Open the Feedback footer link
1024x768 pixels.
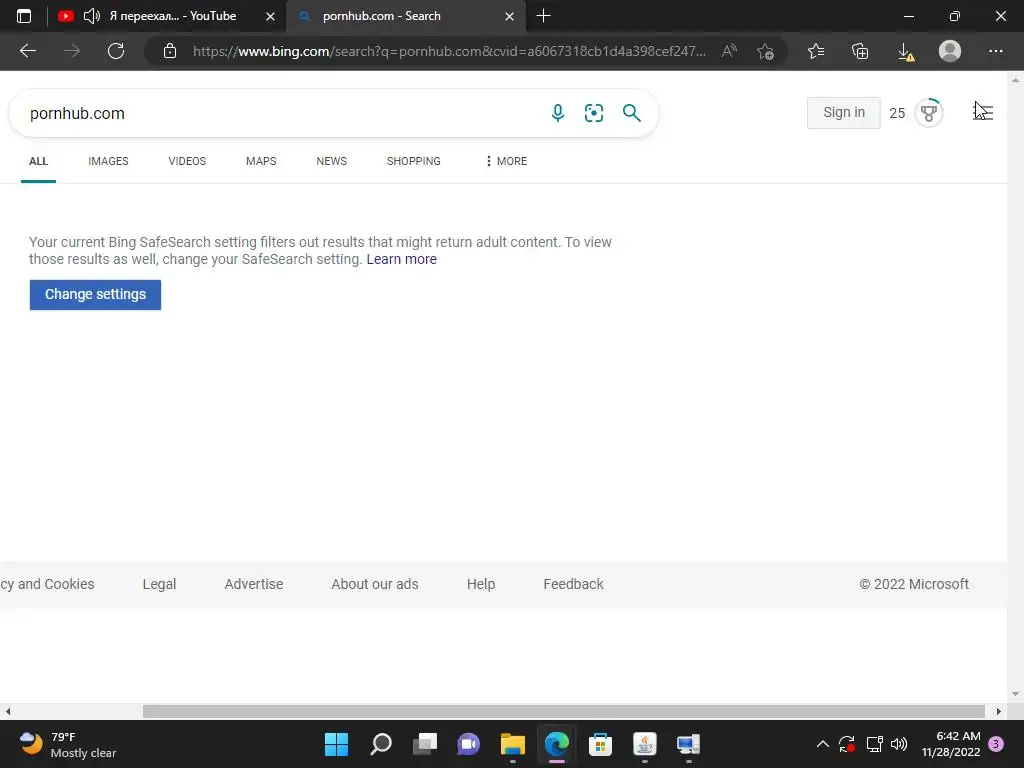(573, 584)
